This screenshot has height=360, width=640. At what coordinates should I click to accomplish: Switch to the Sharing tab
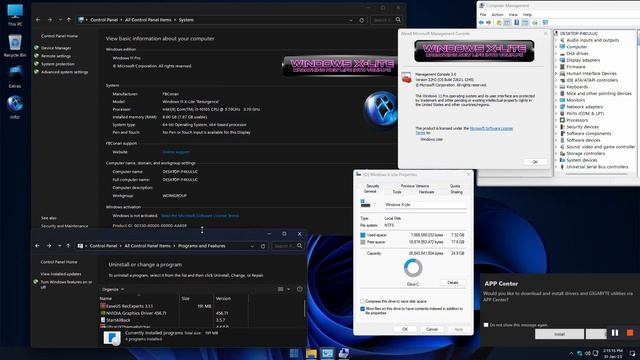click(x=456, y=192)
